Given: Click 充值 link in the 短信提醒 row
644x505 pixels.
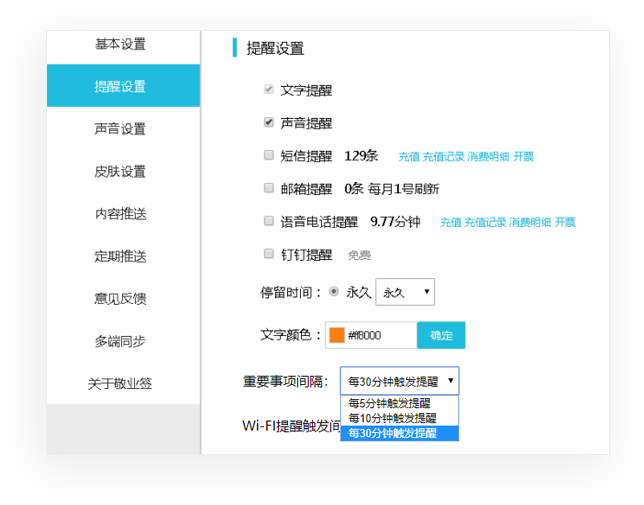Looking at the screenshot, I should (409, 156).
